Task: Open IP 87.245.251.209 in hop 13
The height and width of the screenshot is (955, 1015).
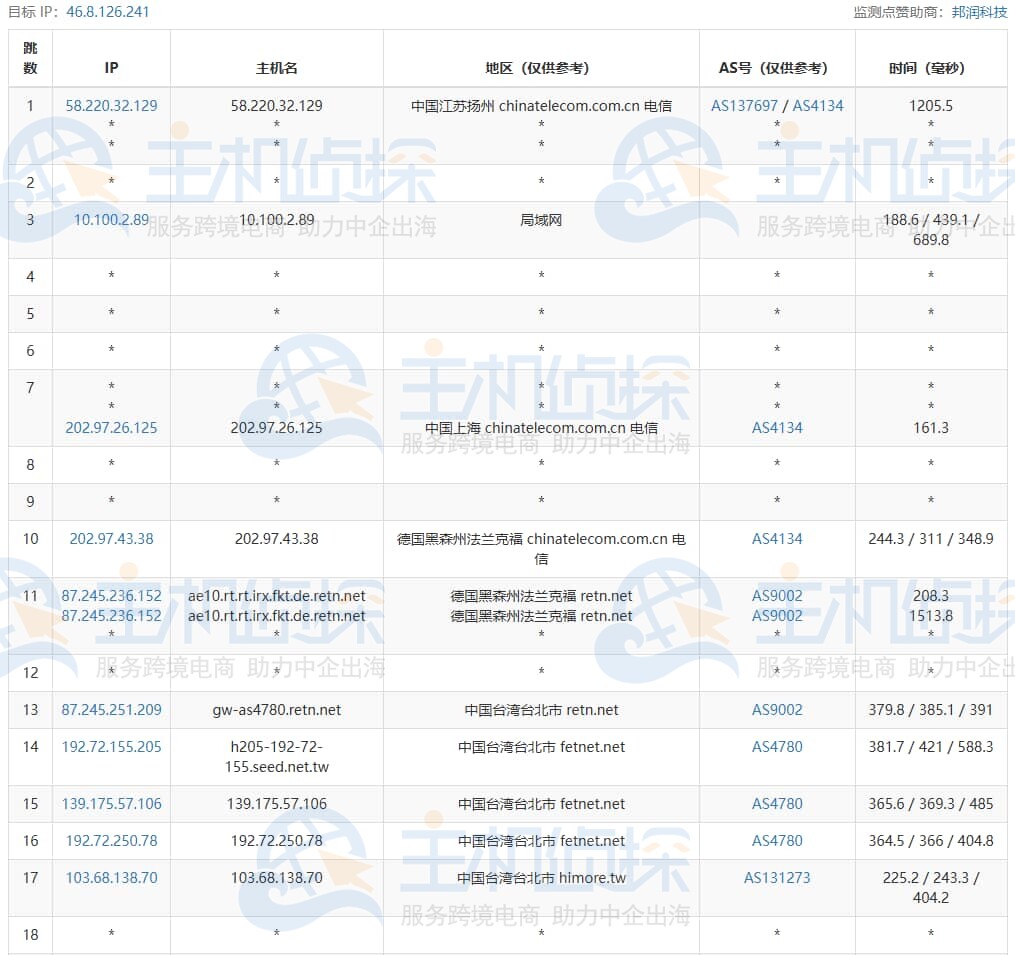Action: [111, 710]
